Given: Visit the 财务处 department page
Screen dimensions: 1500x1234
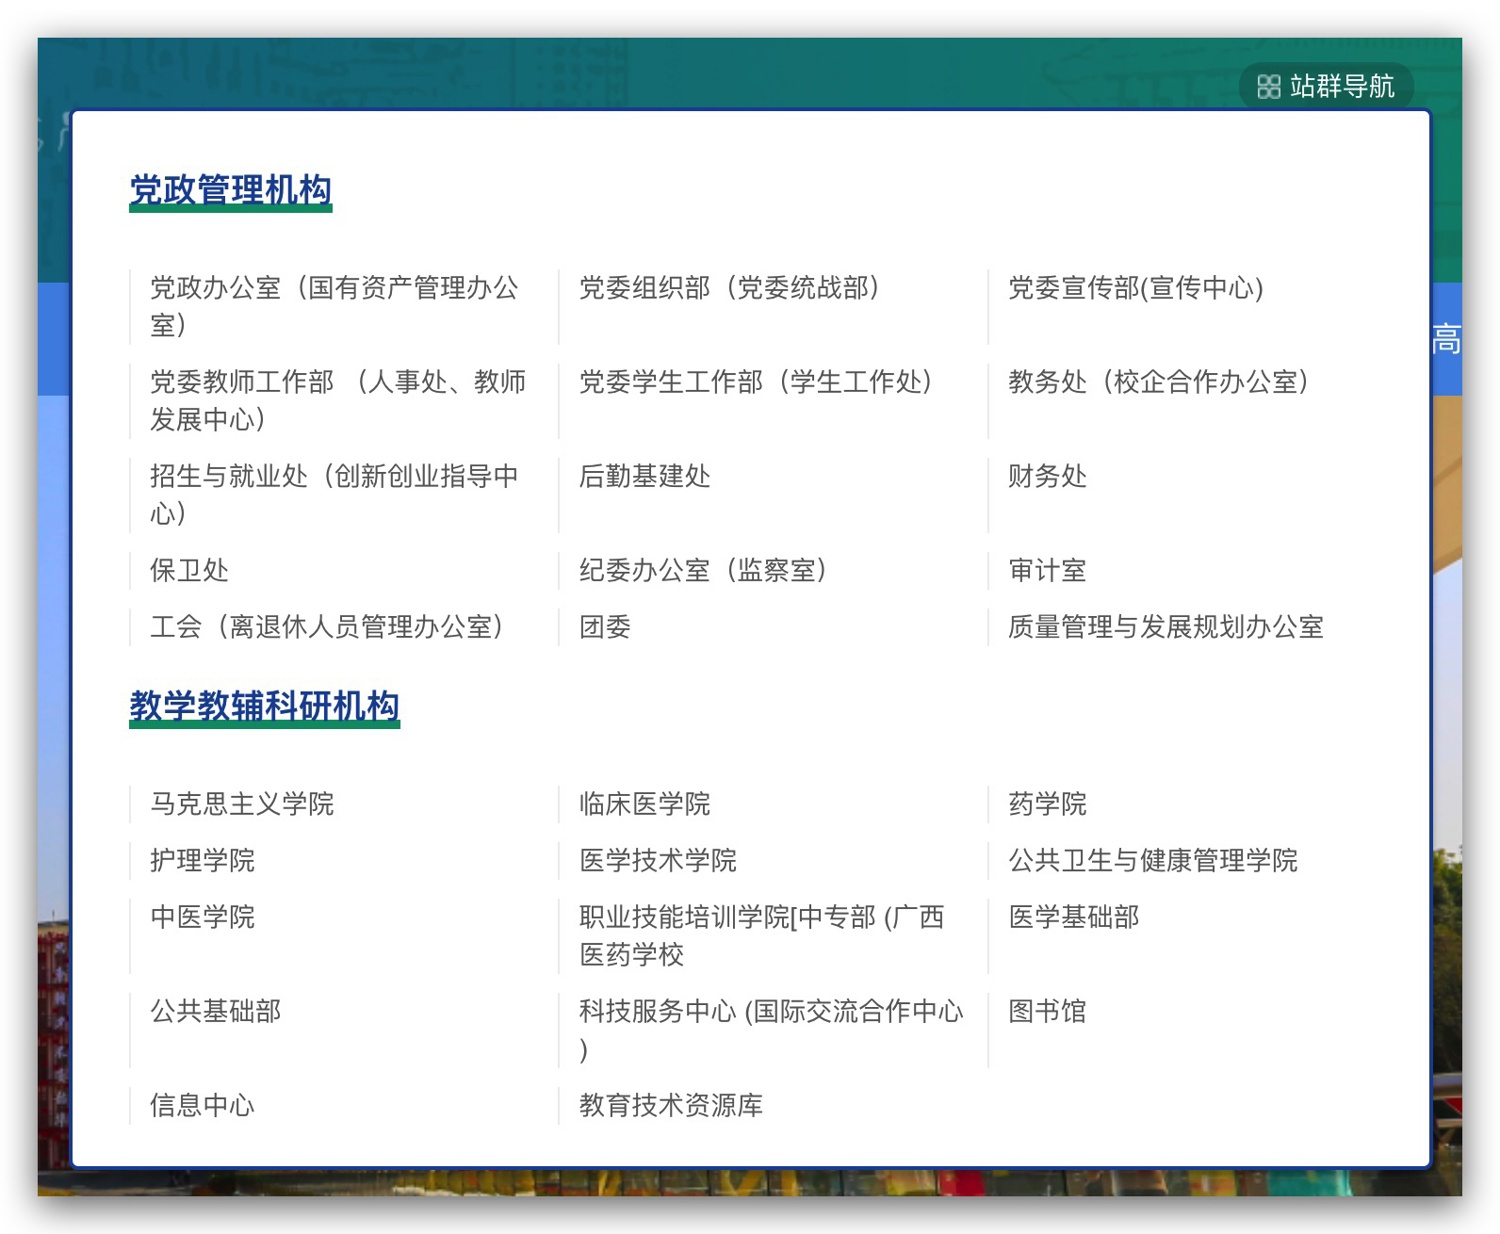Looking at the screenshot, I should click(x=1046, y=476).
